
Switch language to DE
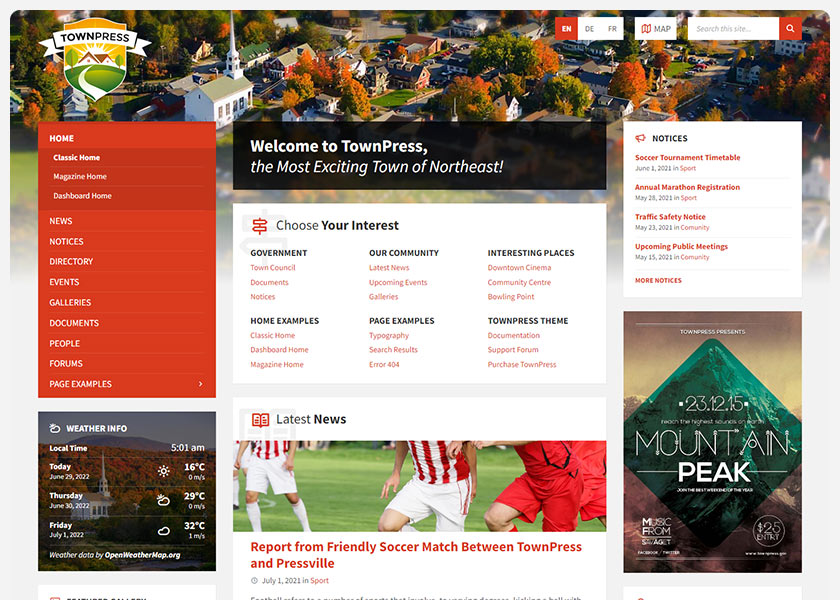tap(589, 28)
